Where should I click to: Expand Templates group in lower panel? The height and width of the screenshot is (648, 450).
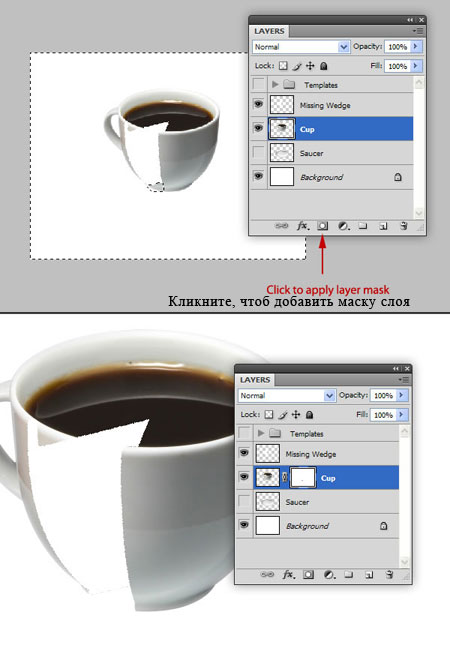[x=261, y=433]
